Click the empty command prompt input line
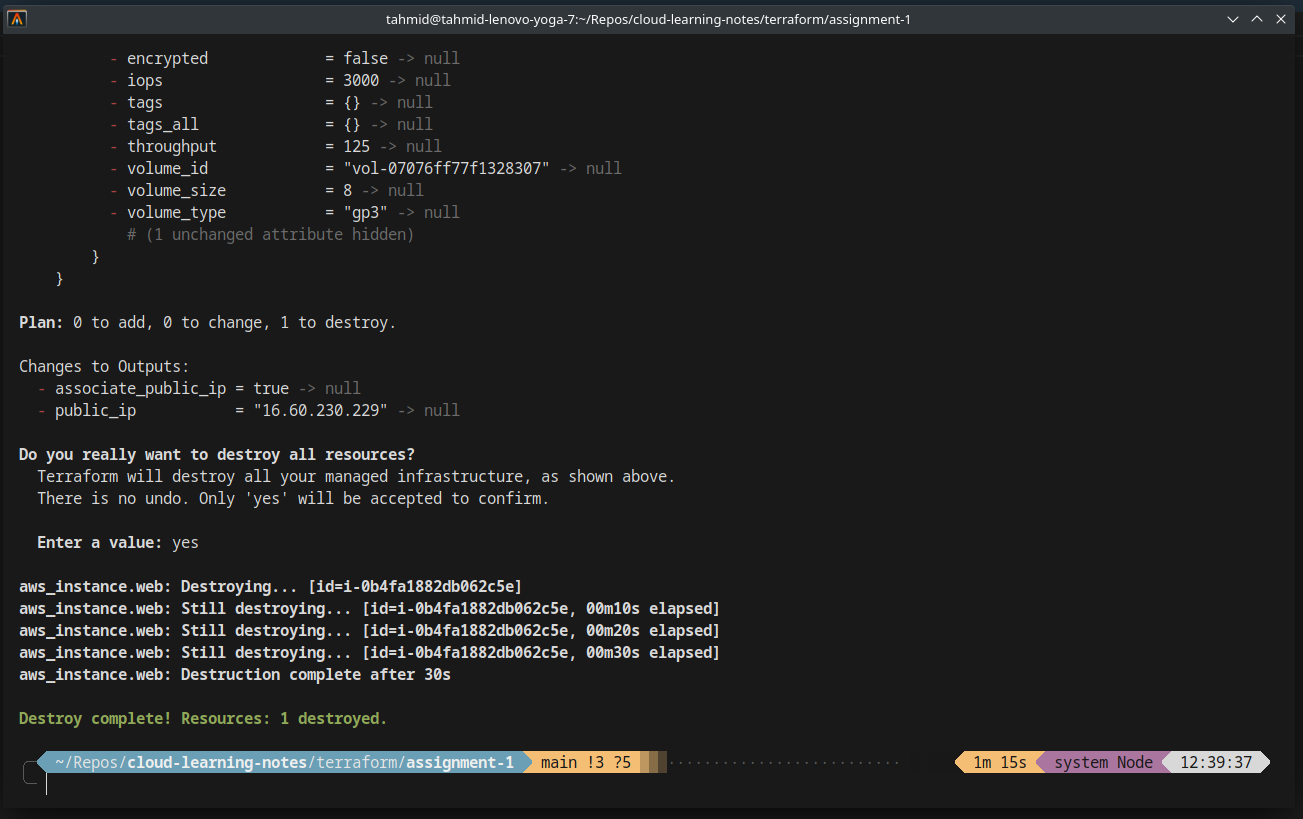The image size is (1303, 819). 650,784
